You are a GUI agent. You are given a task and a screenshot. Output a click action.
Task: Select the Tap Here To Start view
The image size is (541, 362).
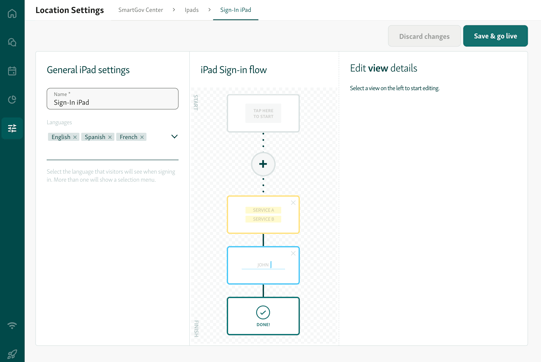263,113
